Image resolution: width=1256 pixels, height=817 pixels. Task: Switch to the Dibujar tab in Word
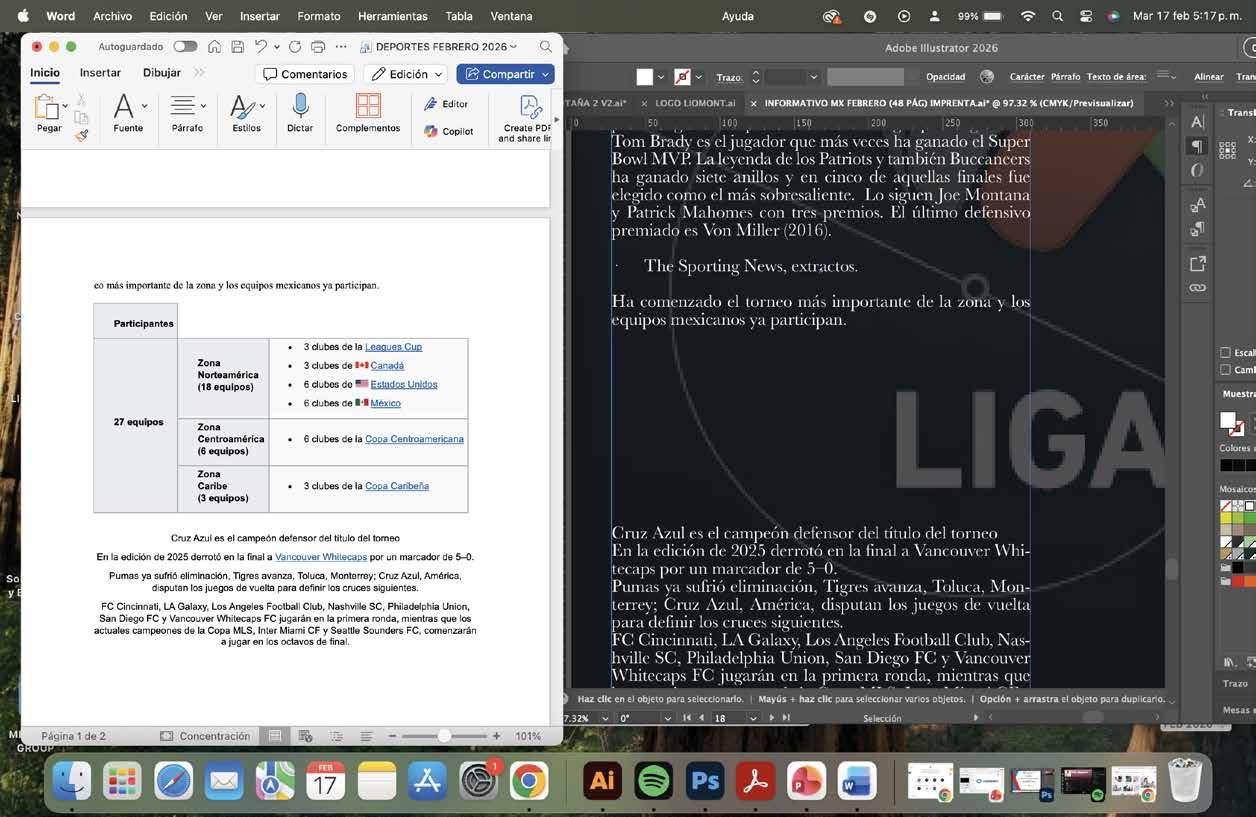[x=162, y=73]
